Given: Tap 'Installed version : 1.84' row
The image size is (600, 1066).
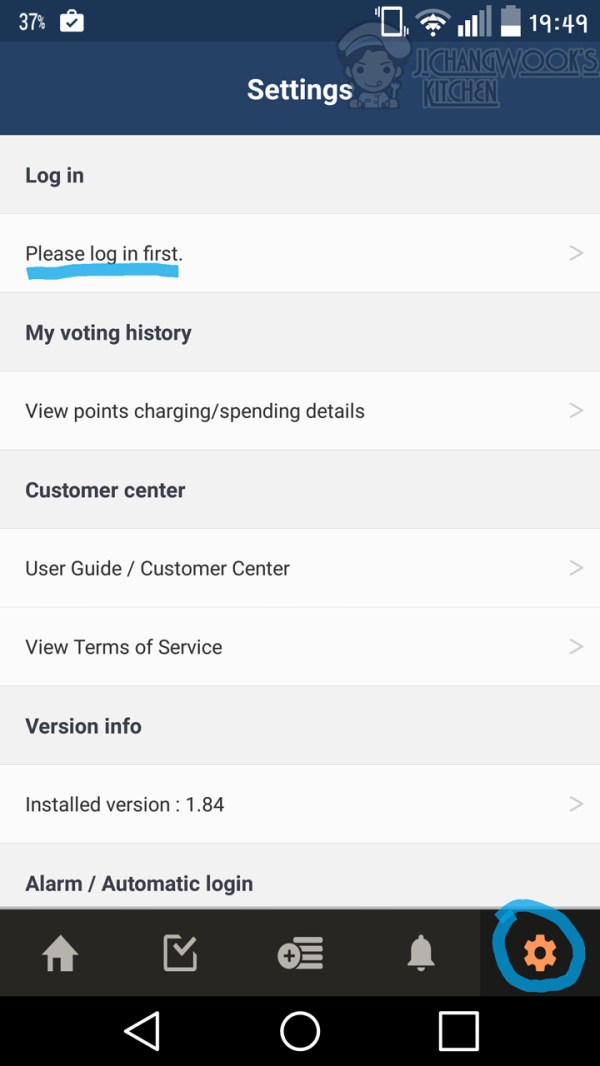Looking at the screenshot, I should 125,804.
